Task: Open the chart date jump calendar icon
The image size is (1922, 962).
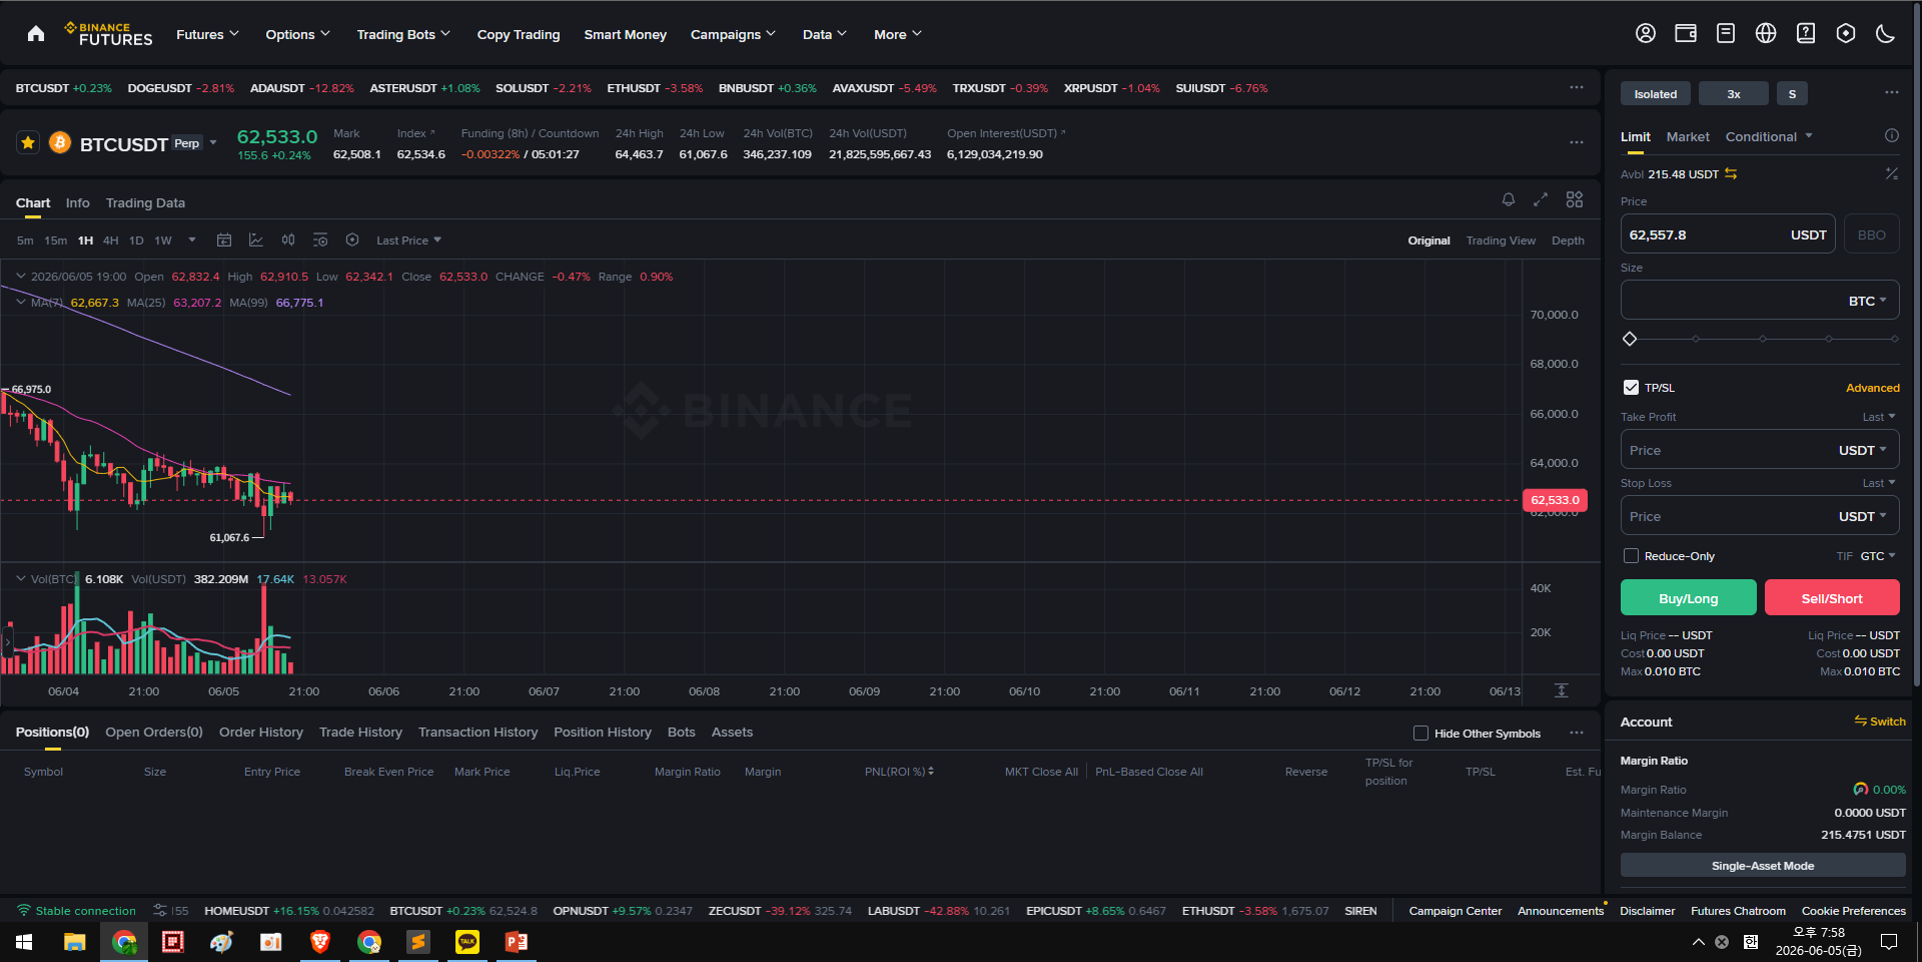Action: coord(224,240)
